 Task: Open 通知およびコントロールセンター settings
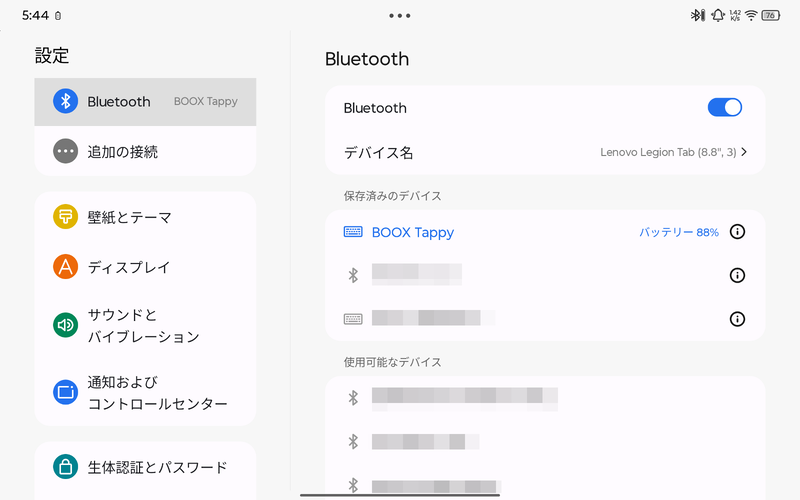(145, 392)
